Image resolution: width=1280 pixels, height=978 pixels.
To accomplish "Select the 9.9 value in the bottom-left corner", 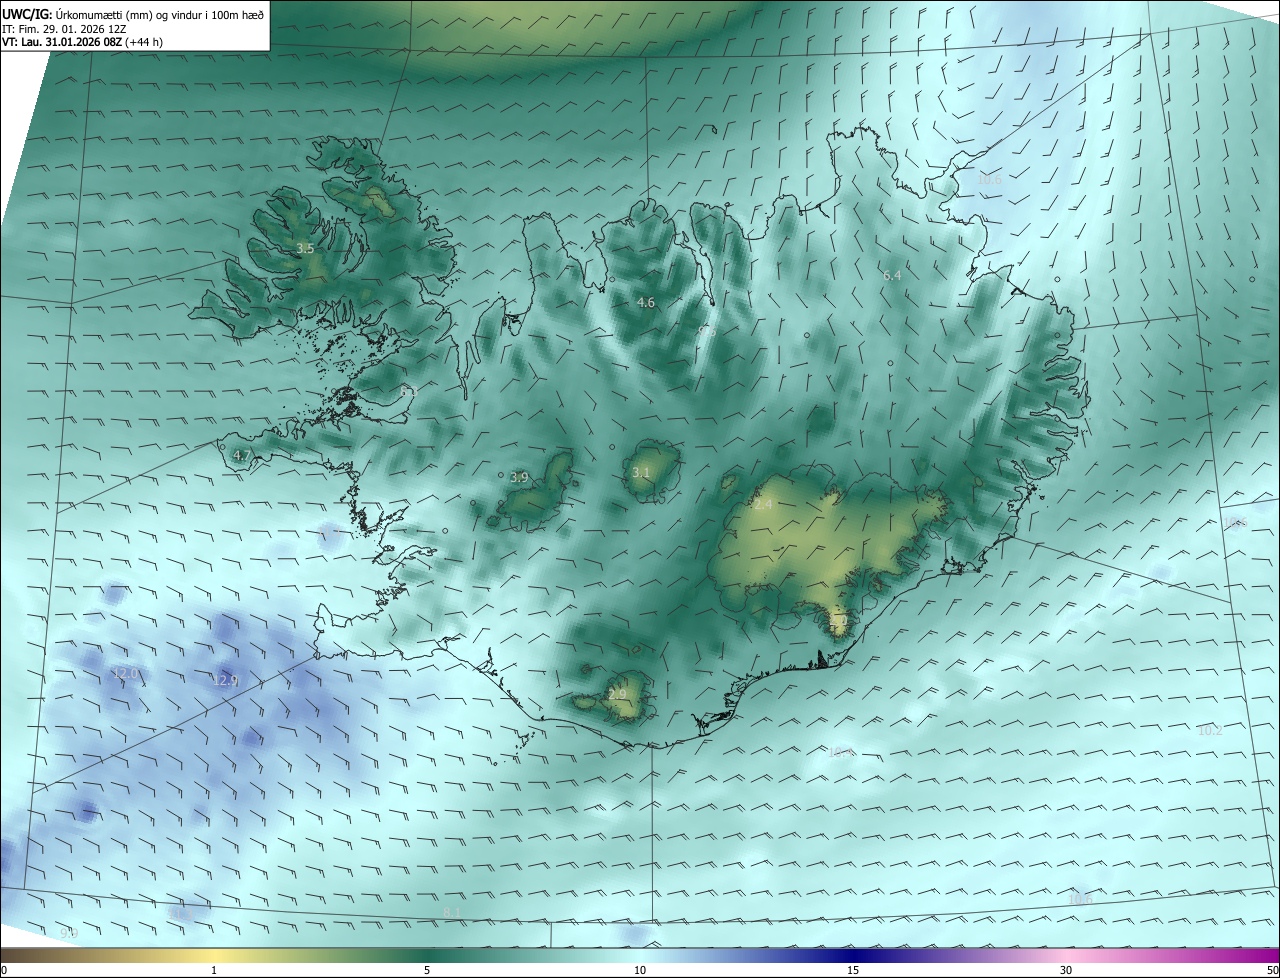I will point(69,933).
